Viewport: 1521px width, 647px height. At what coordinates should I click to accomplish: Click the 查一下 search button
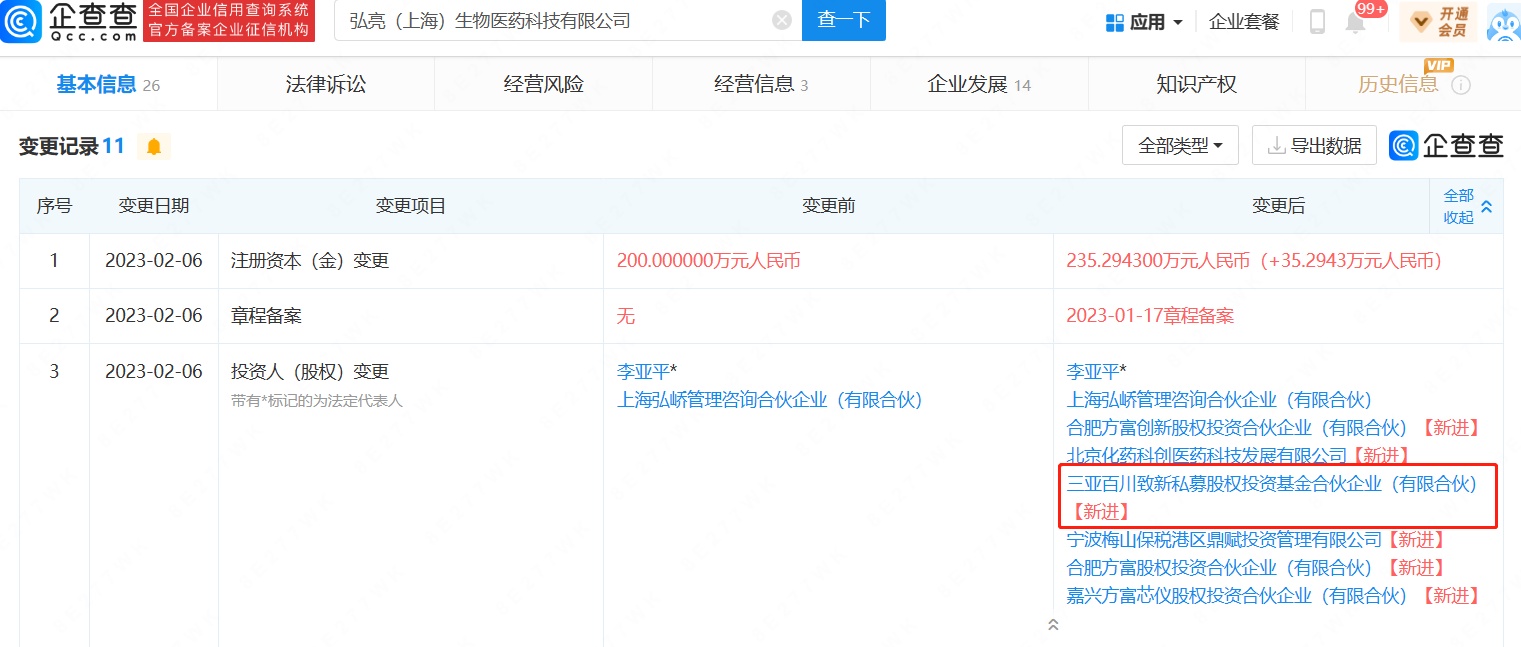(844, 20)
